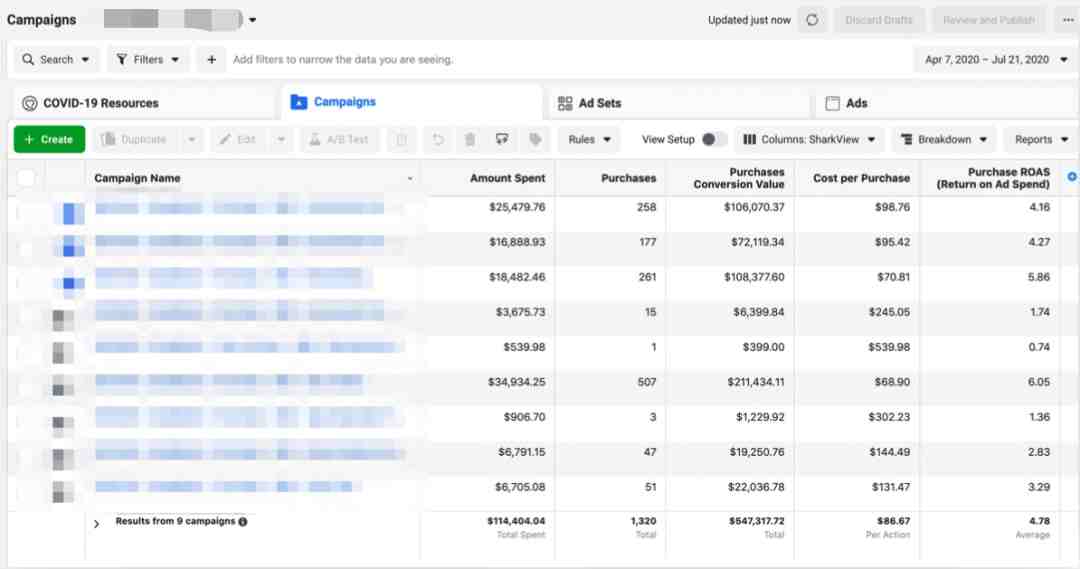This screenshot has width=1080, height=569.
Task: Click the info icon beside Results from 9 campaigns
Action: (243, 521)
